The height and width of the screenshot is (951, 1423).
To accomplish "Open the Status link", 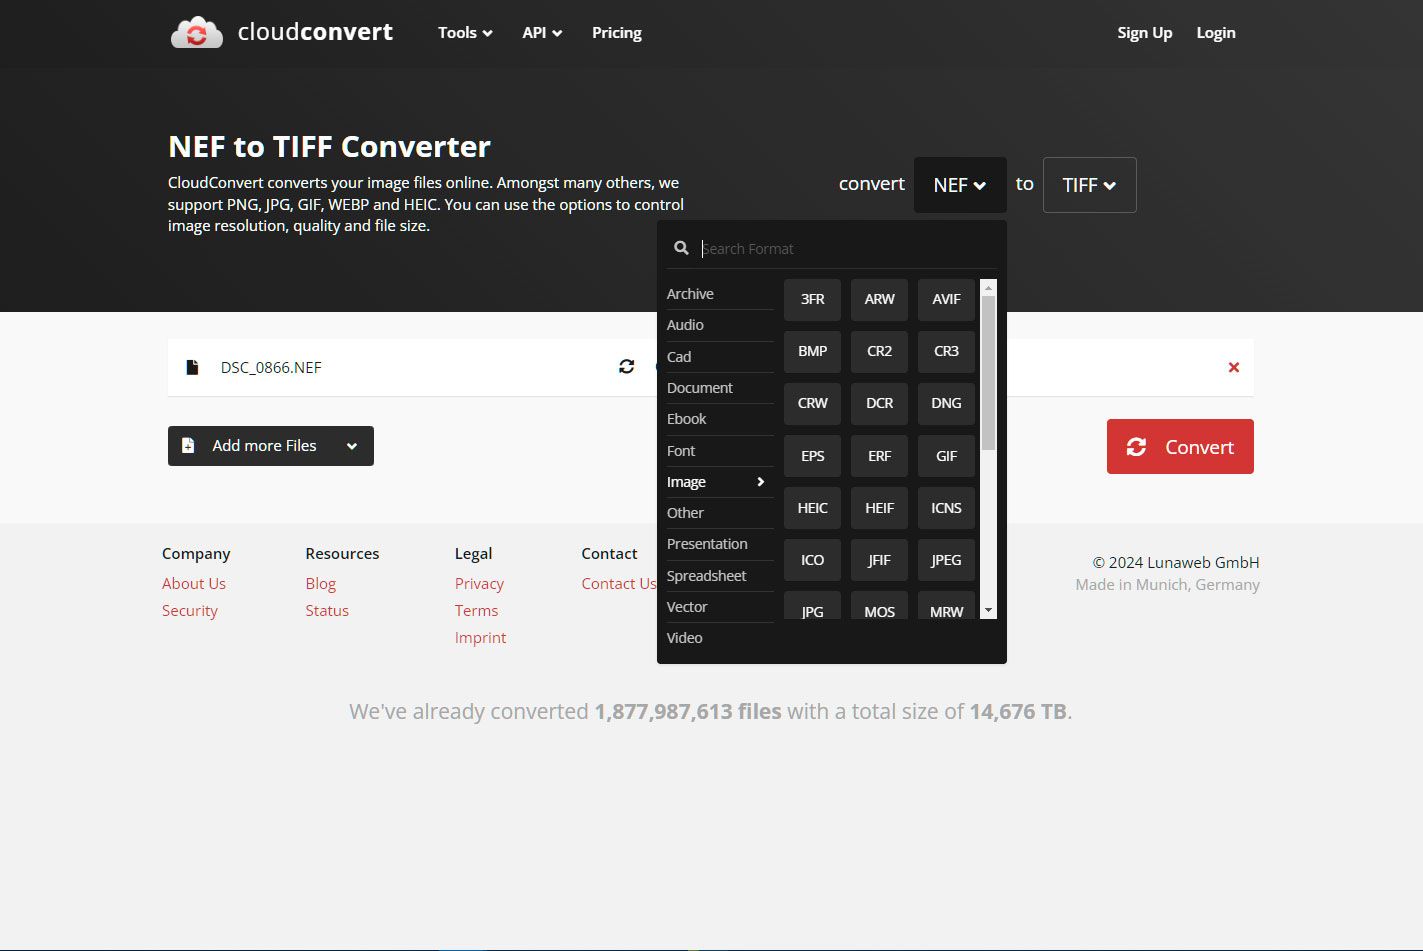I will pos(327,610).
